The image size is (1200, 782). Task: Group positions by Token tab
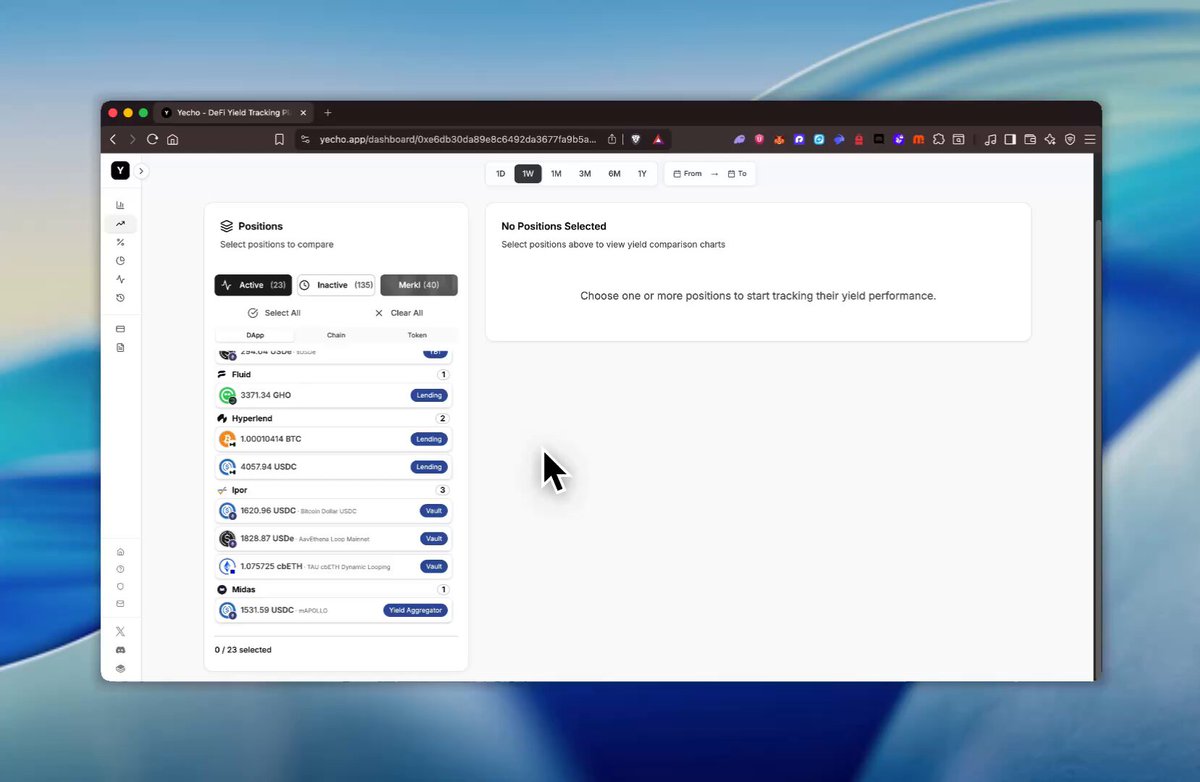tap(417, 335)
